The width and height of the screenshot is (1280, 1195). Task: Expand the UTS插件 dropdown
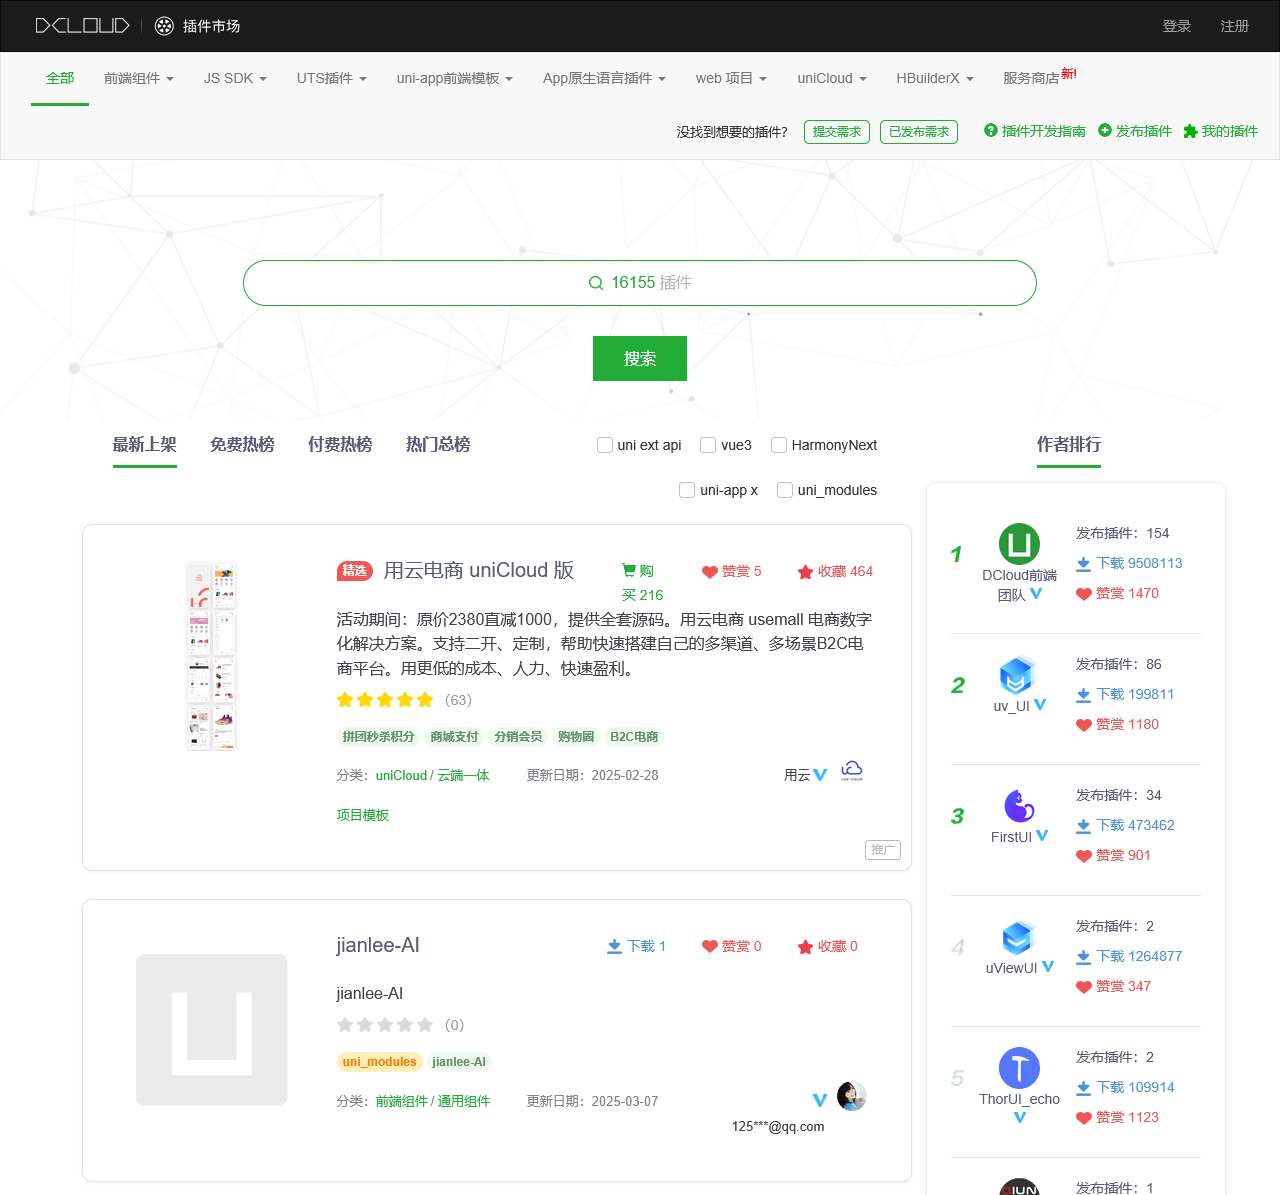click(x=332, y=78)
